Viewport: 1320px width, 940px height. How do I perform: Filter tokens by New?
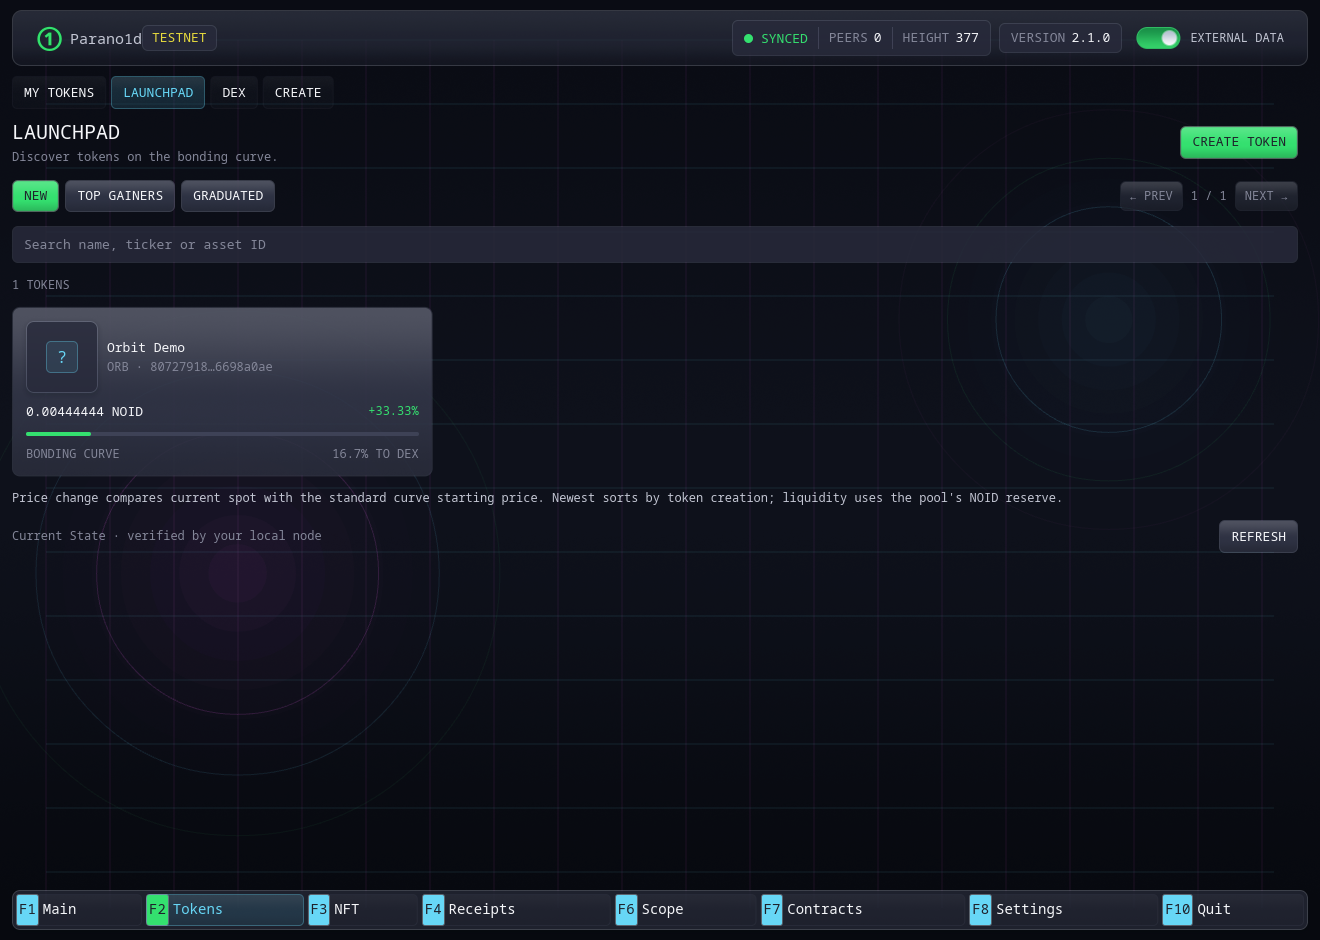pos(36,196)
